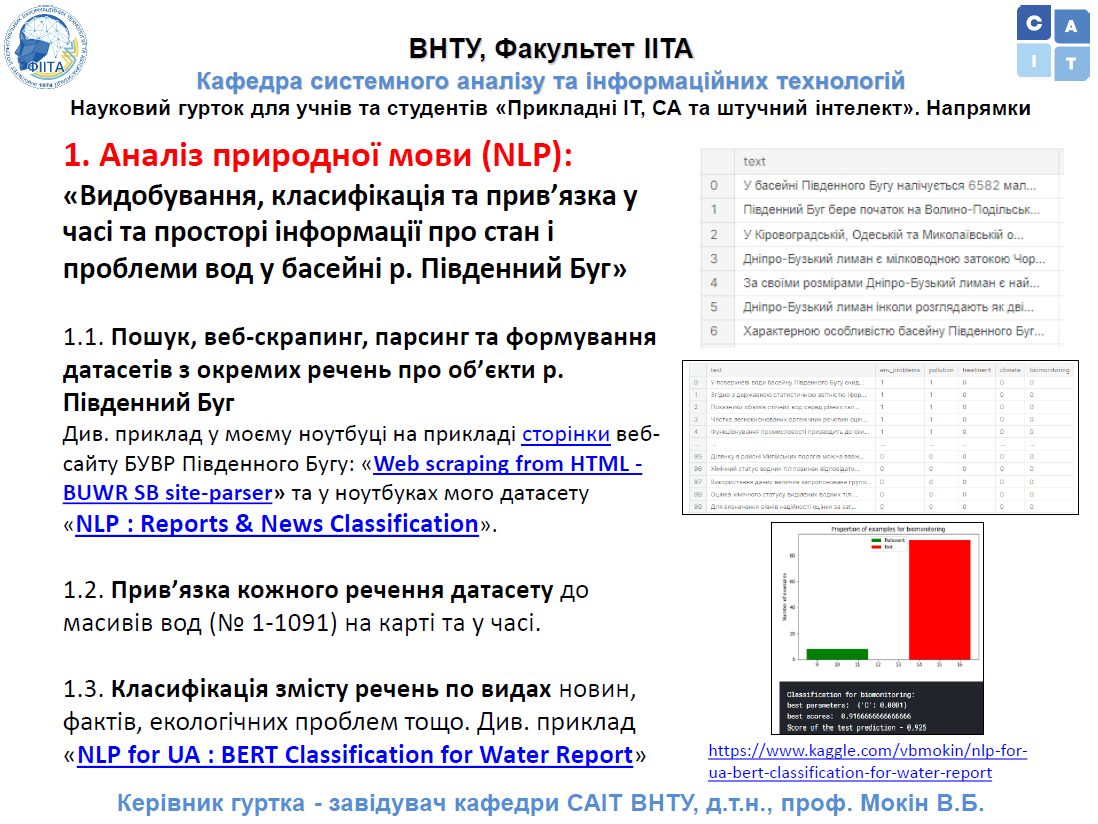This screenshot has height=824, width=1098.
Task: Click 'Кафедра системного аналізу та інформаційних технологій' heading
Action: 550,81
